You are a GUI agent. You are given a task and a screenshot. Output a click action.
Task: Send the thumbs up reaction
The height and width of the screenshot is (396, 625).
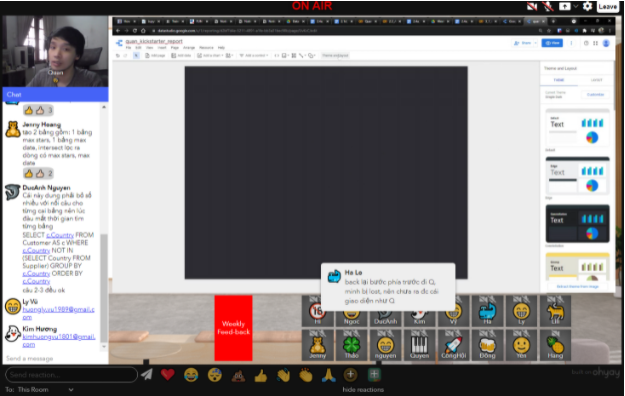coord(261,375)
